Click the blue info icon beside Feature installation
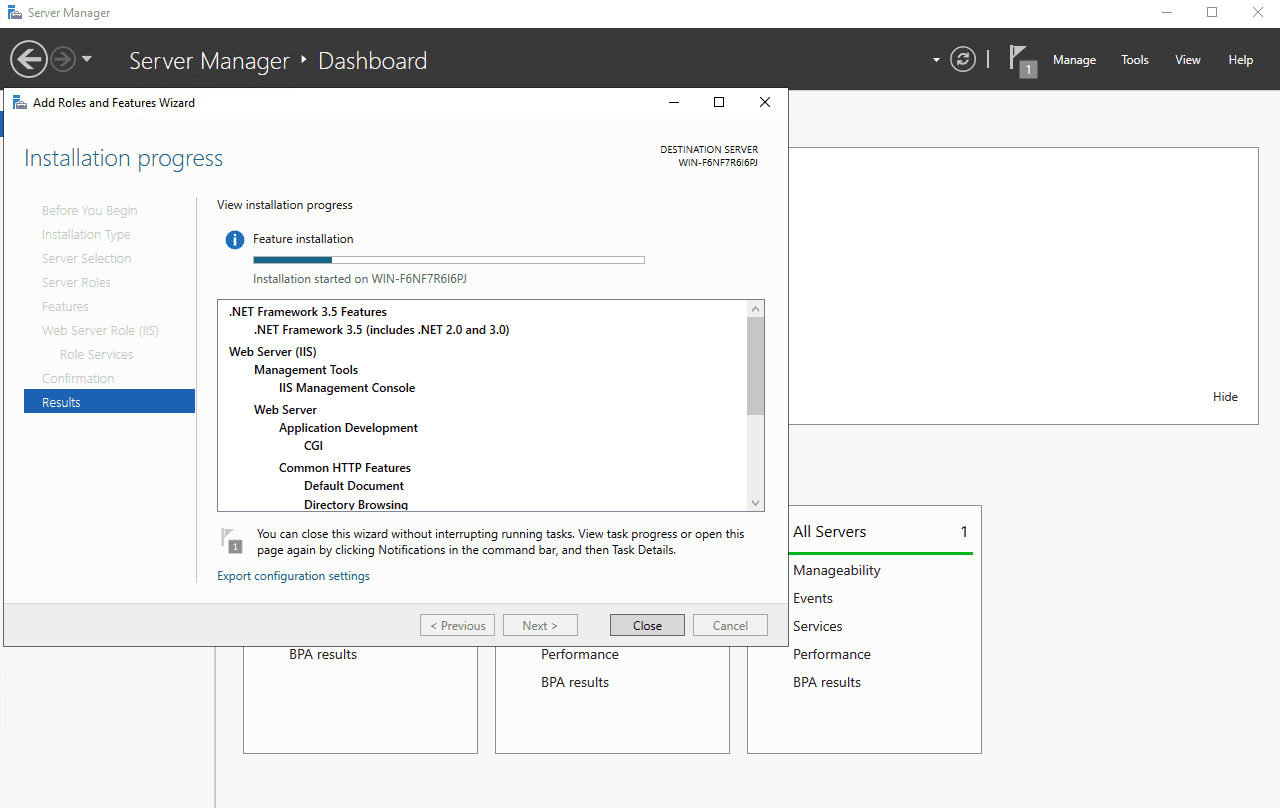Image resolution: width=1280 pixels, height=808 pixels. point(234,240)
